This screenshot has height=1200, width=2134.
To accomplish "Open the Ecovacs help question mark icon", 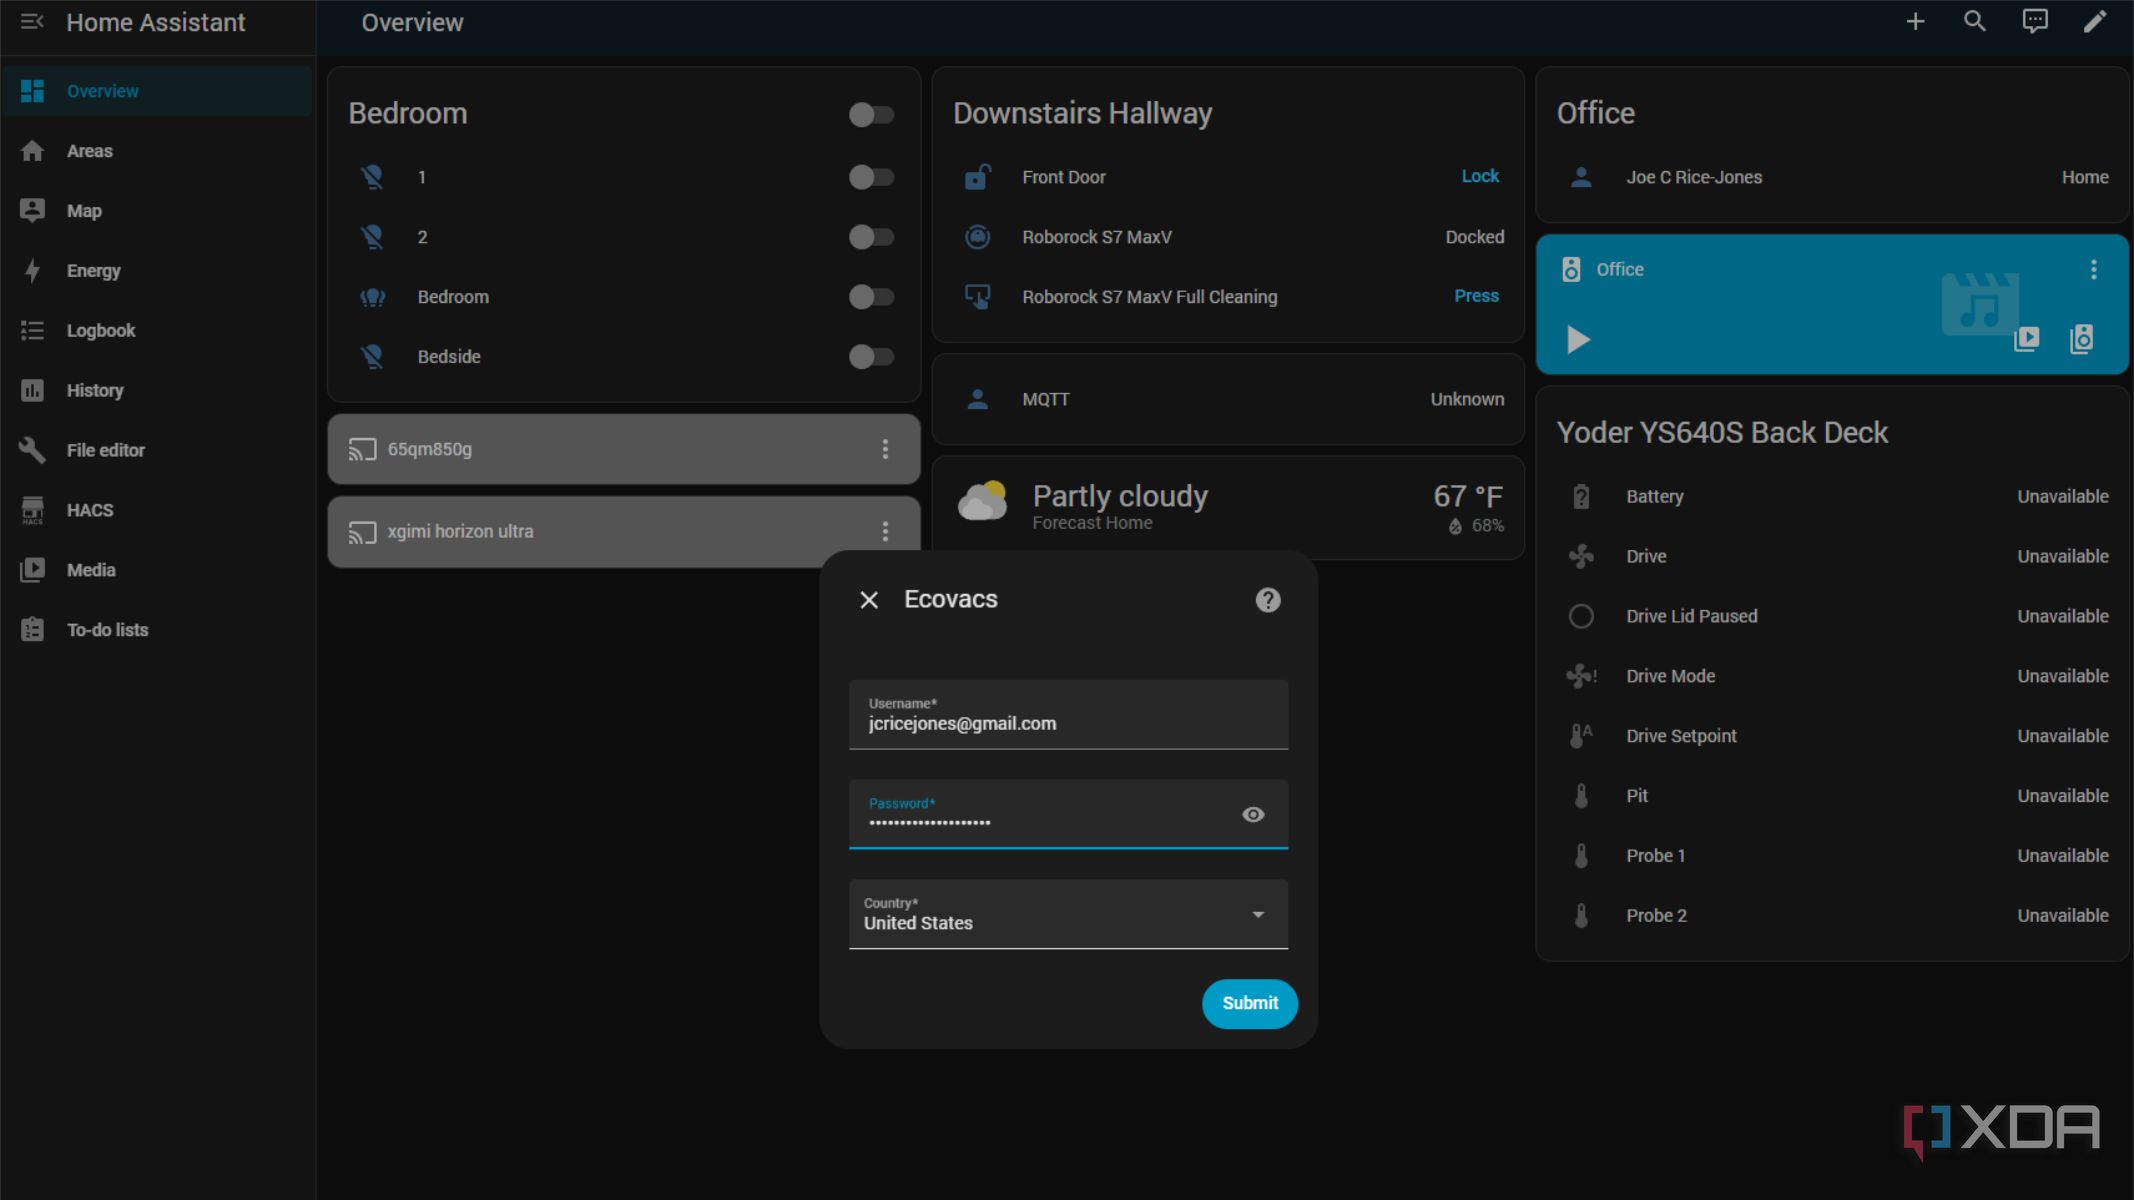I will (1268, 600).
